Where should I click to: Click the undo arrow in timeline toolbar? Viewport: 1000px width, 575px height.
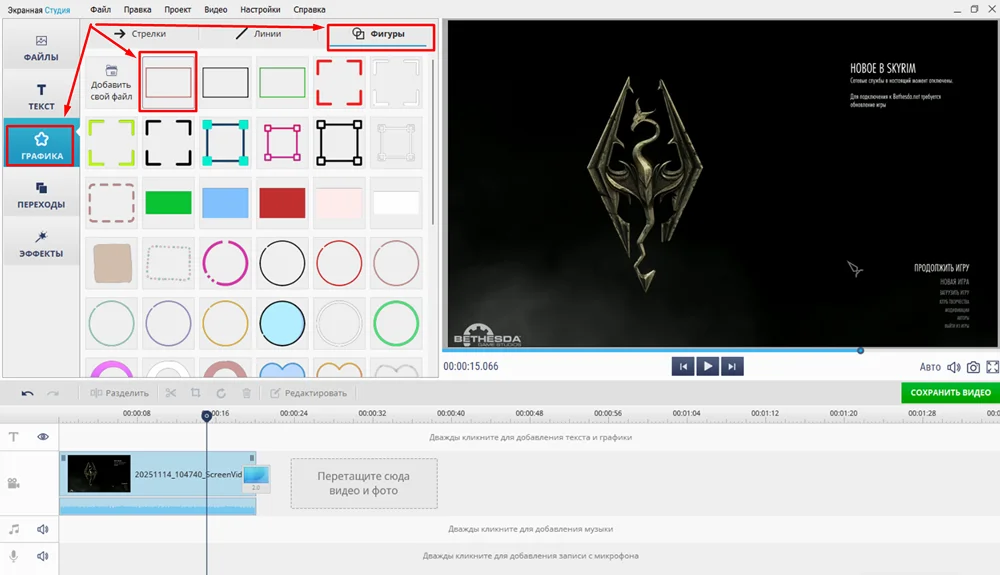(27, 393)
